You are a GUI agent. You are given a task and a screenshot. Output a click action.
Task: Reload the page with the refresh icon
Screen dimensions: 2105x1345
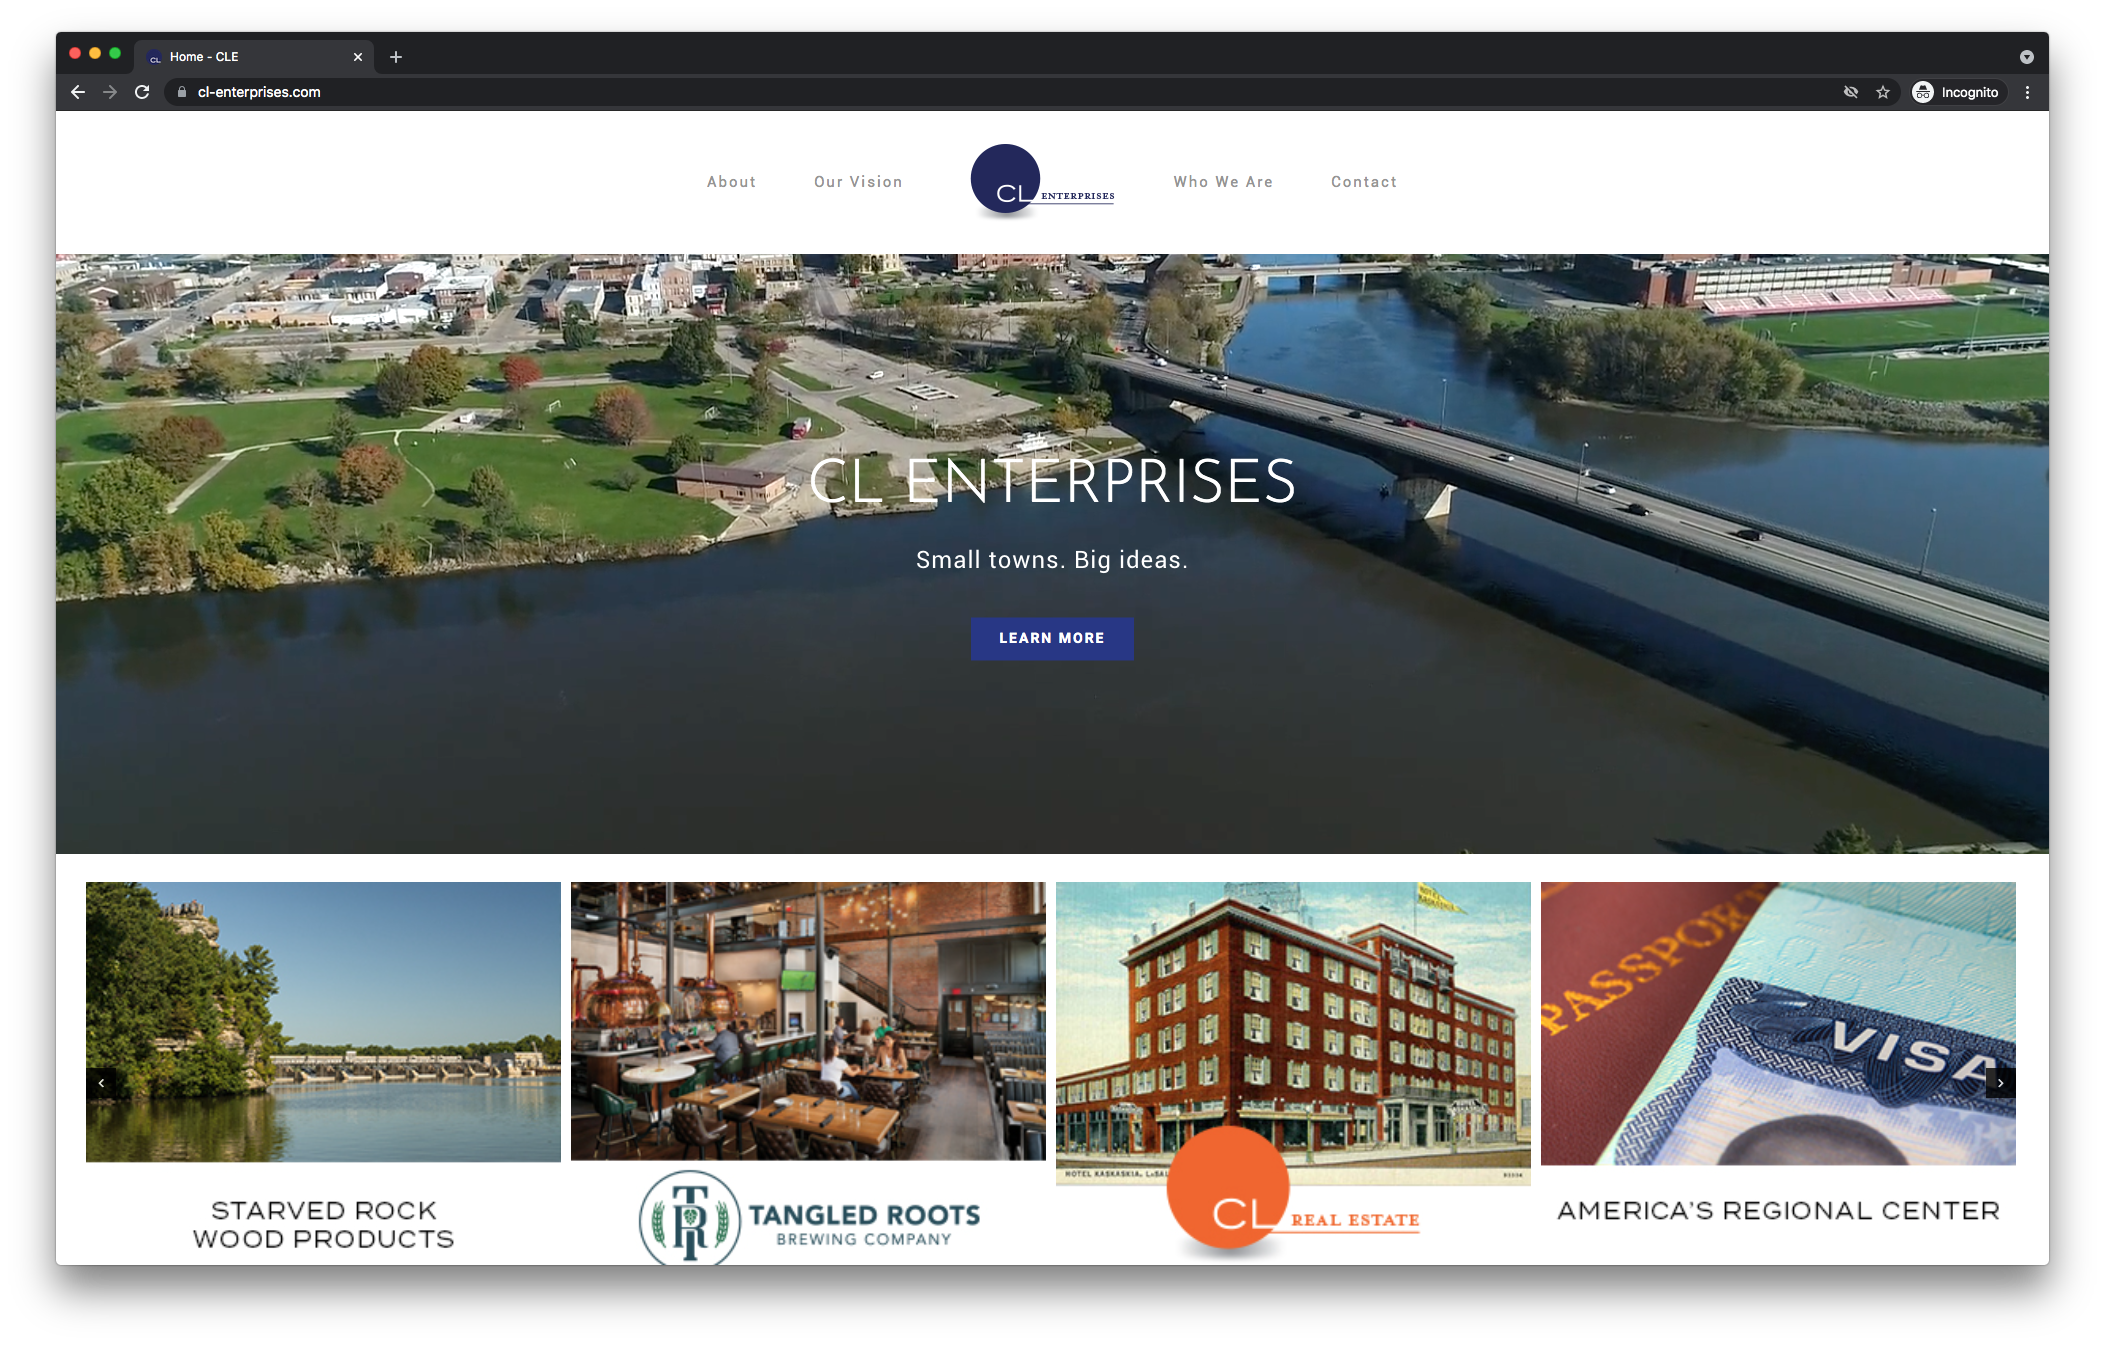142,92
